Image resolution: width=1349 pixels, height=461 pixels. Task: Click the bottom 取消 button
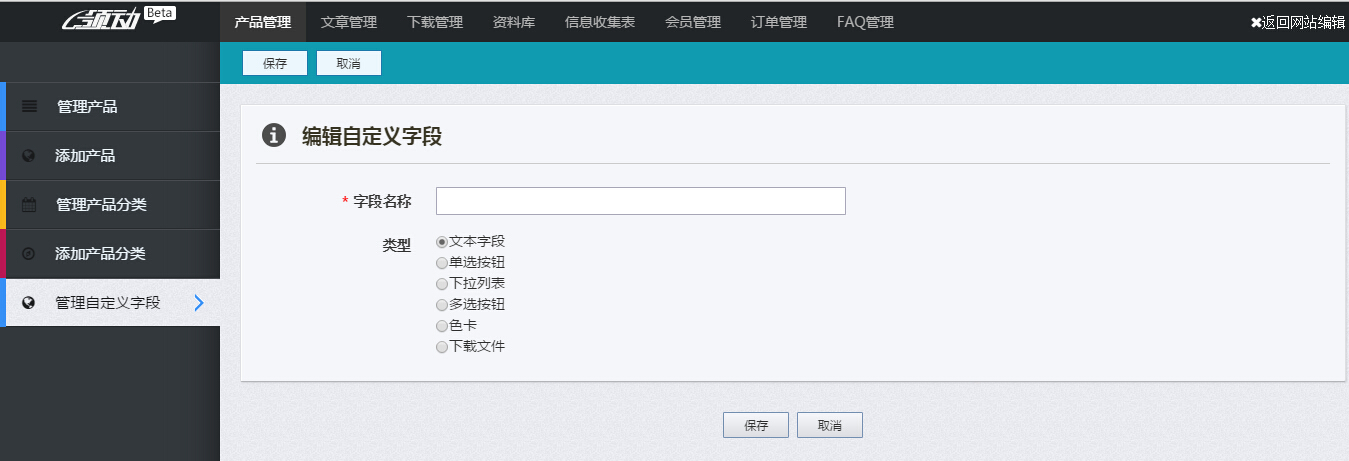[829, 425]
